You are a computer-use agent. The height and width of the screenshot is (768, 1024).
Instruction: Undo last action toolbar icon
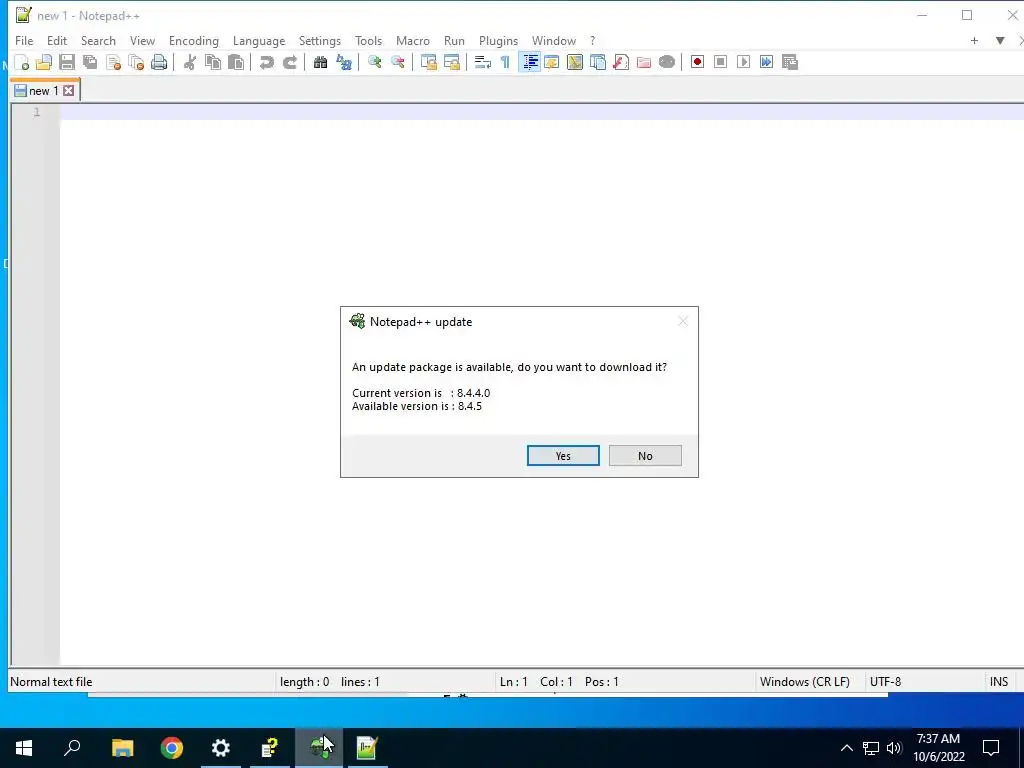pos(266,63)
